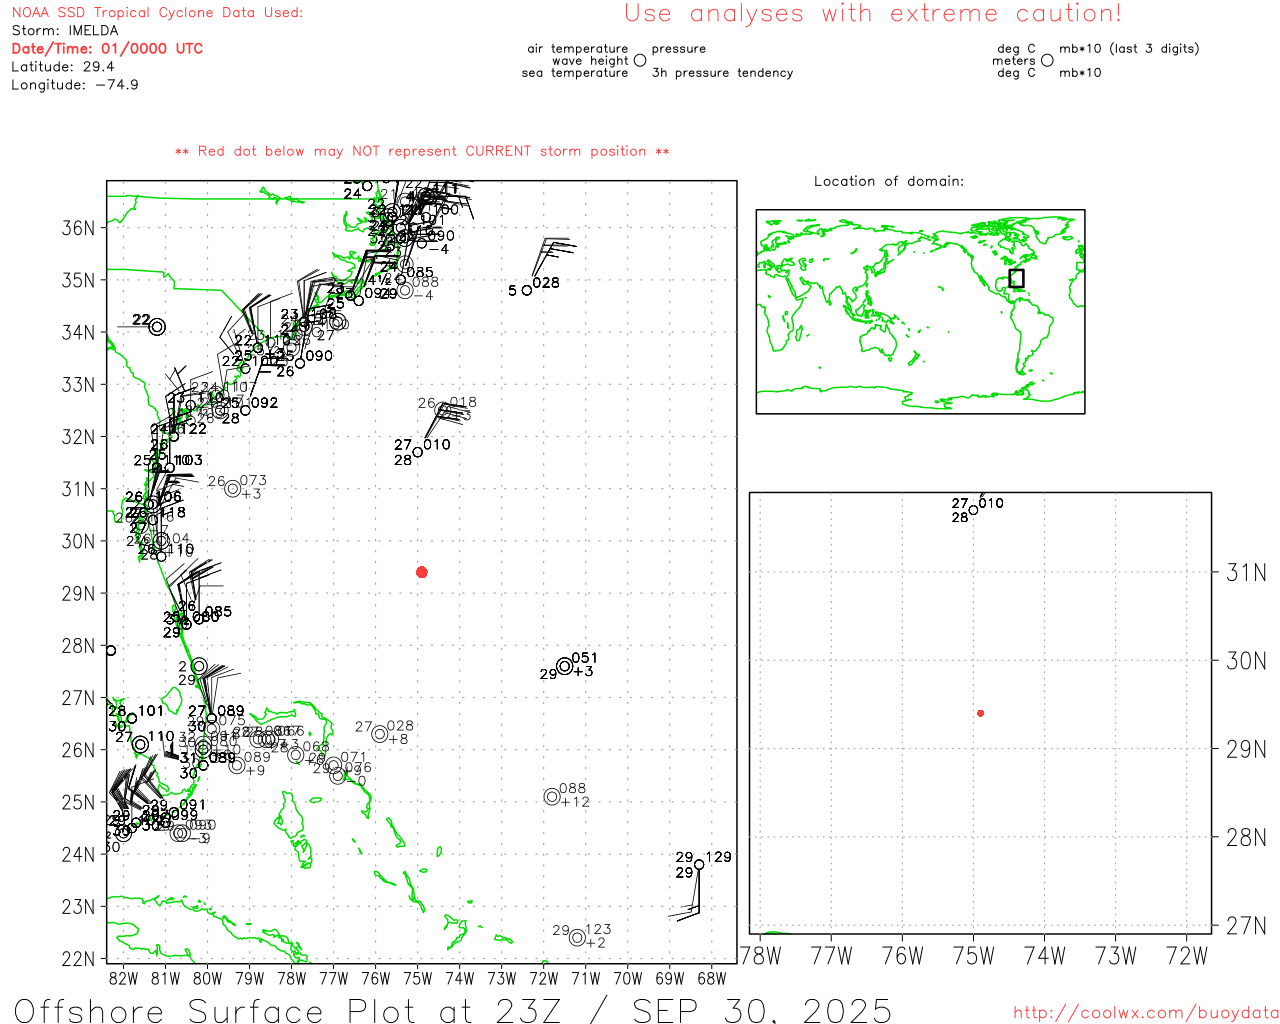
Task: Open the coolwx.com/buoydata URL
Action: (1146, 1012)
